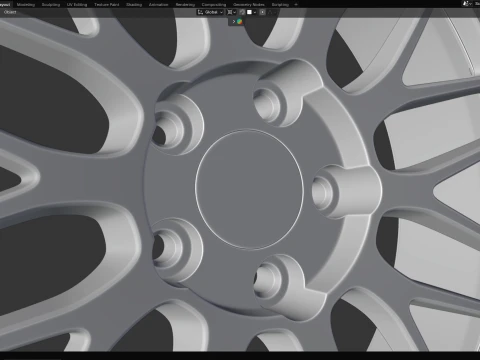Switch to the Geometry Nodes workspace tab
This screenshot has height=360, width=480.
249,5
